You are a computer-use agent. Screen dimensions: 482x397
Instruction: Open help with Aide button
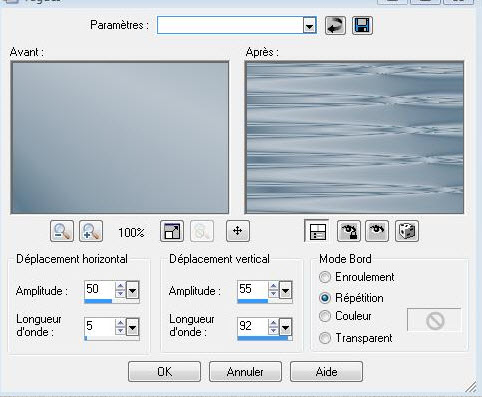tap(326, 372)
